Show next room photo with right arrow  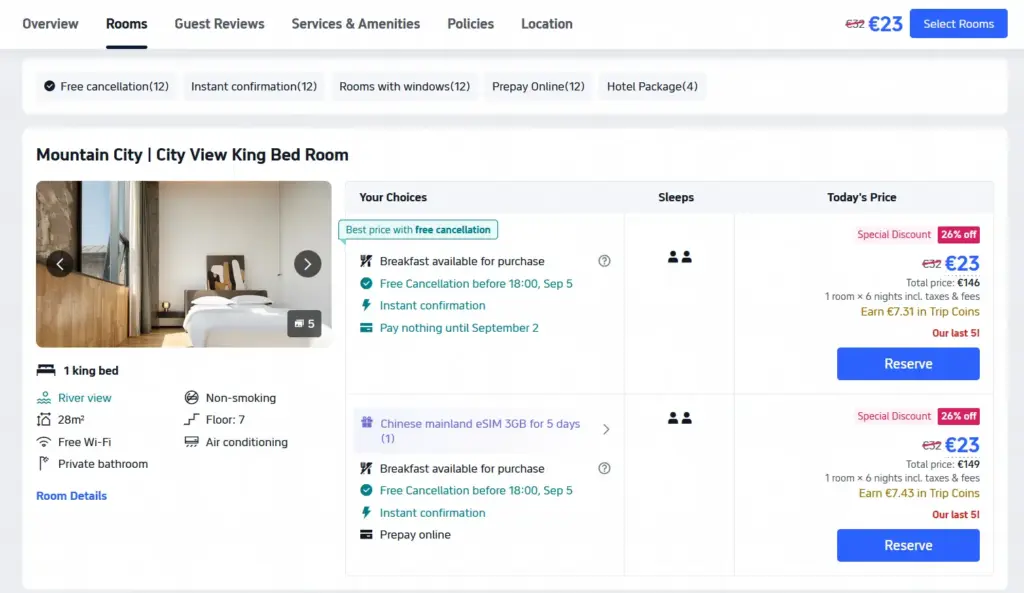308,264
